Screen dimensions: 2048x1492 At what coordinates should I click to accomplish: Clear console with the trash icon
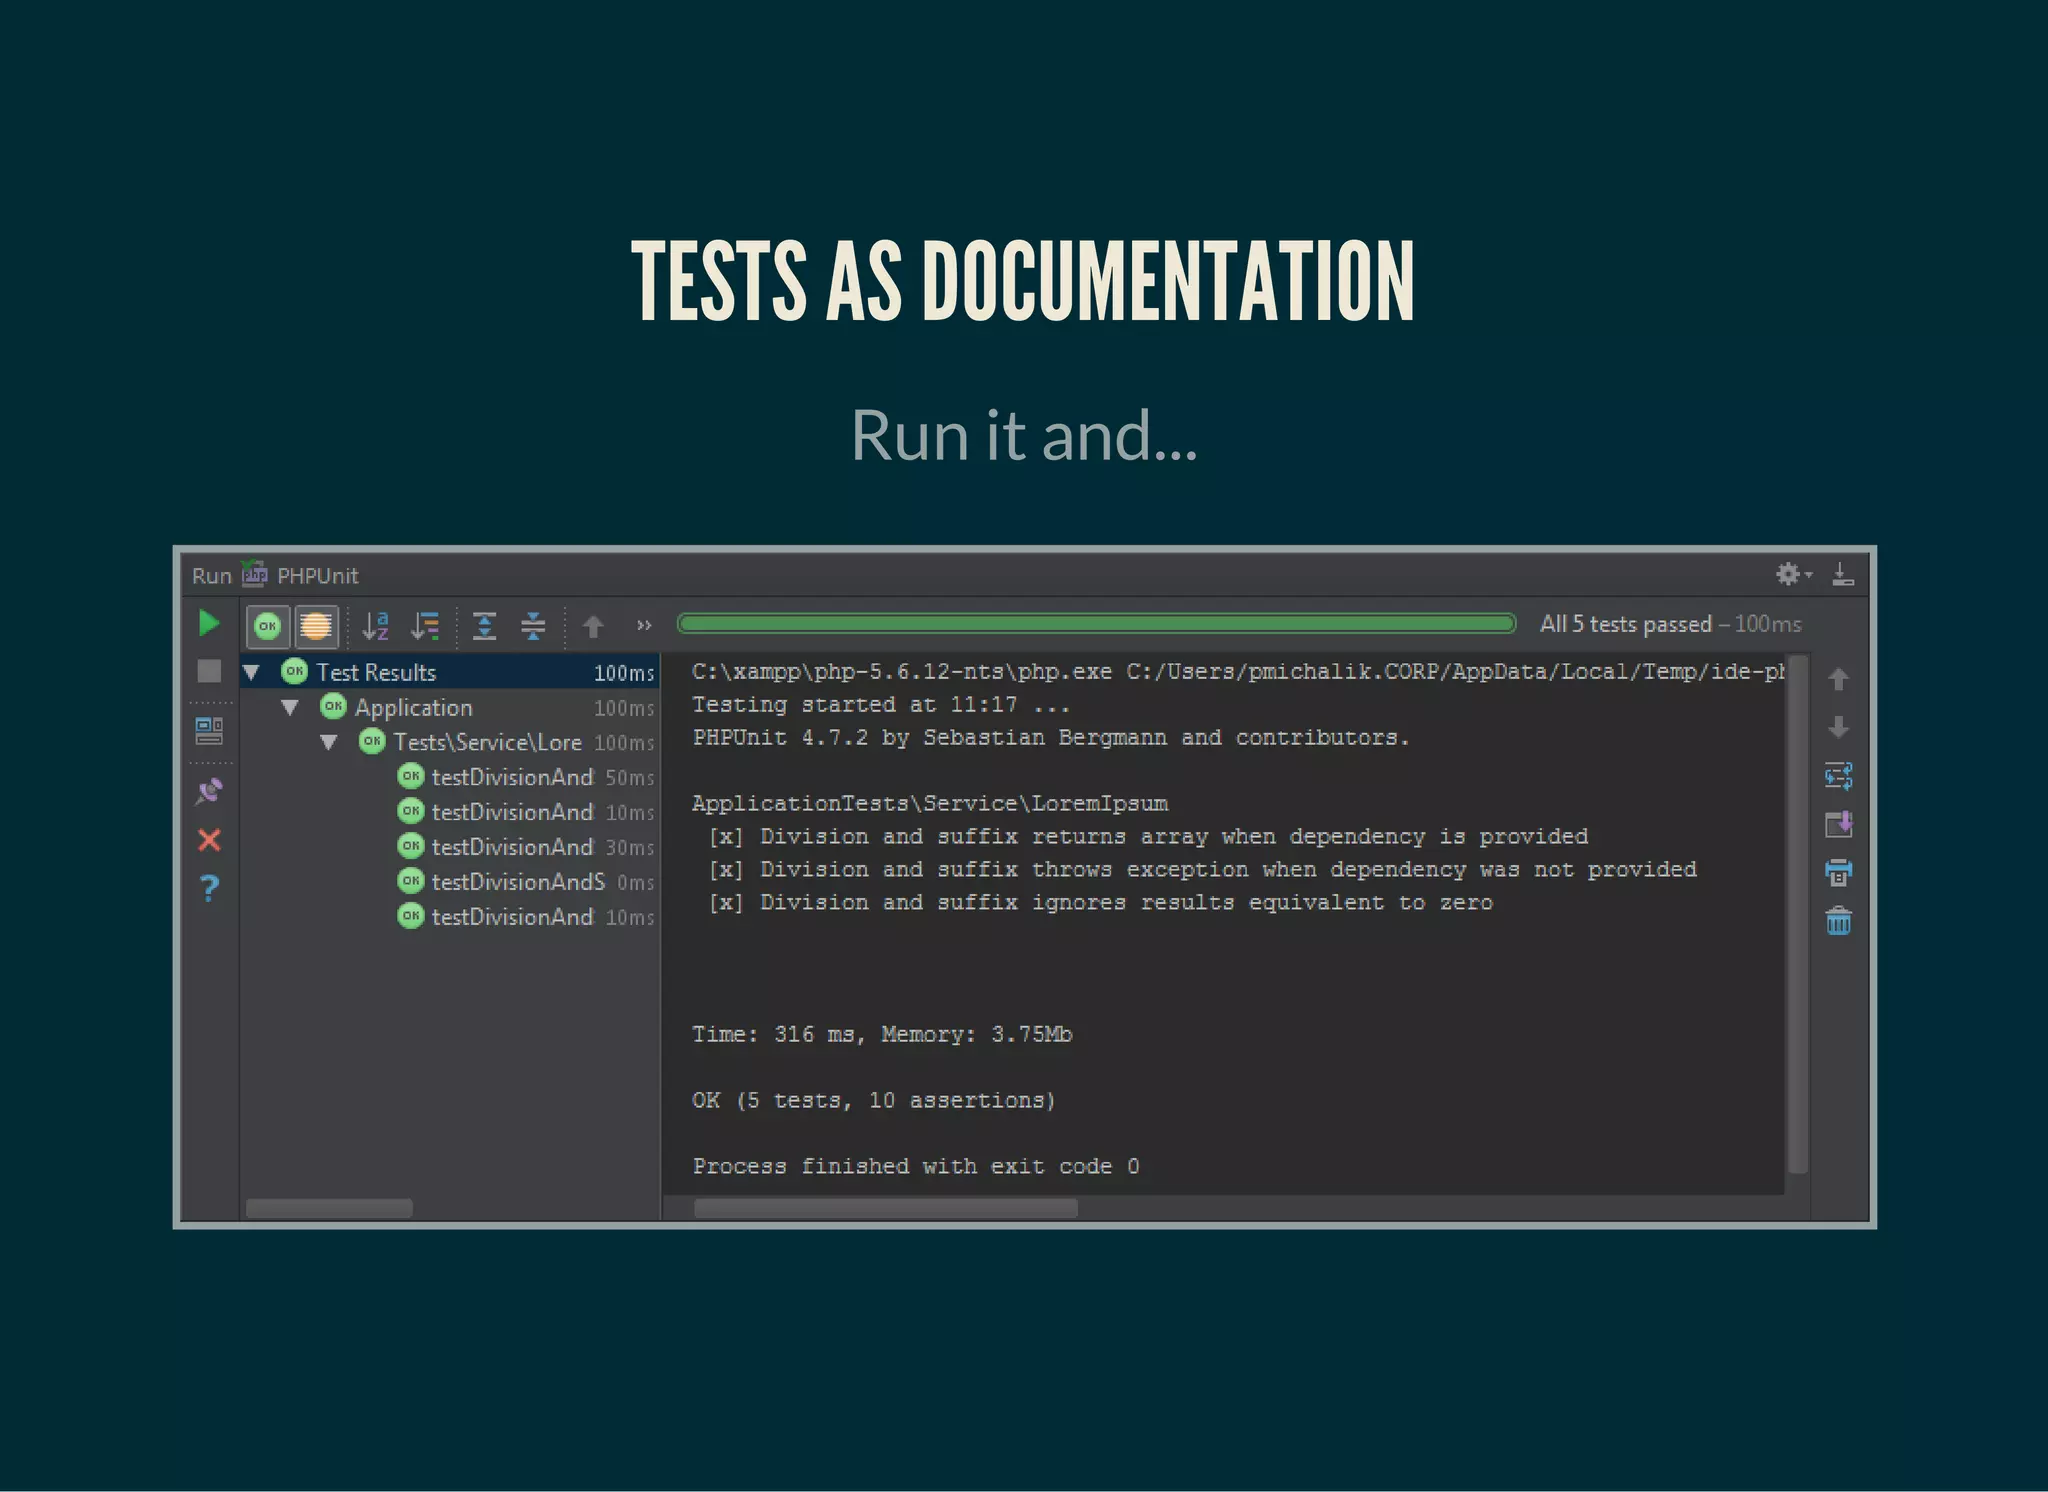tap(1838, 920)
